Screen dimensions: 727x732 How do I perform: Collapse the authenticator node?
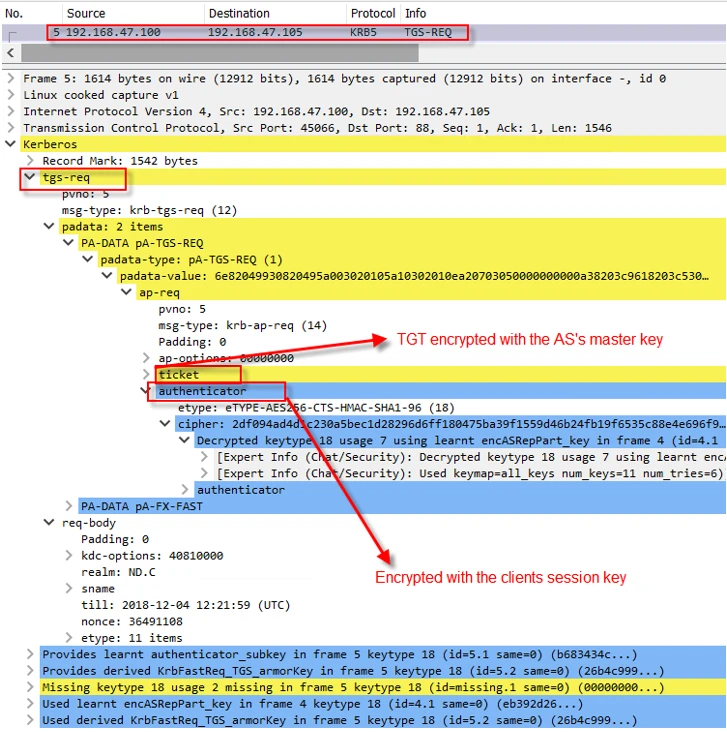tap(146, 391)
